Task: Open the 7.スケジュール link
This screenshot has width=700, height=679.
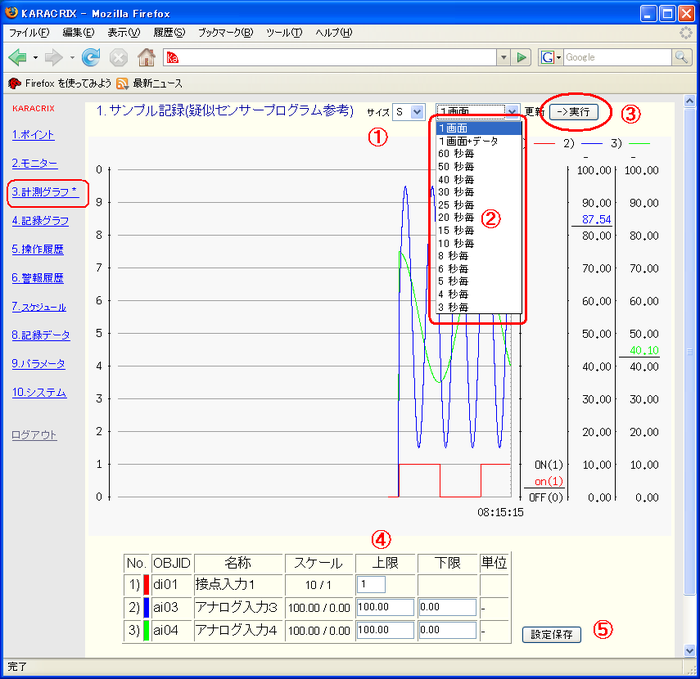Action: tap(39, 307)
